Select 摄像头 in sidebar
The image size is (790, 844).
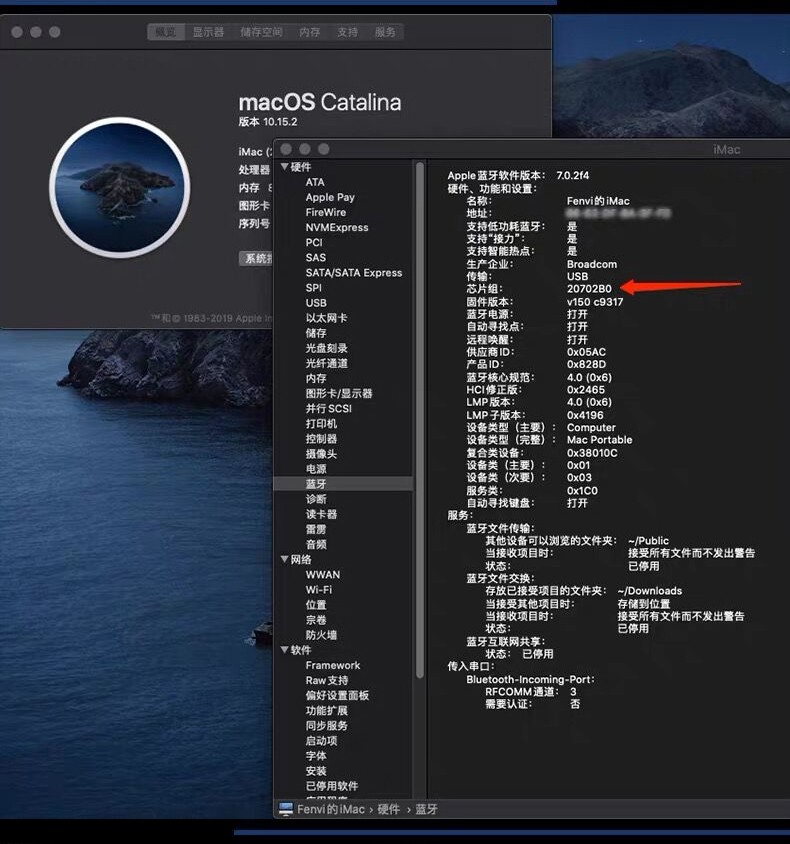(321, 453)
